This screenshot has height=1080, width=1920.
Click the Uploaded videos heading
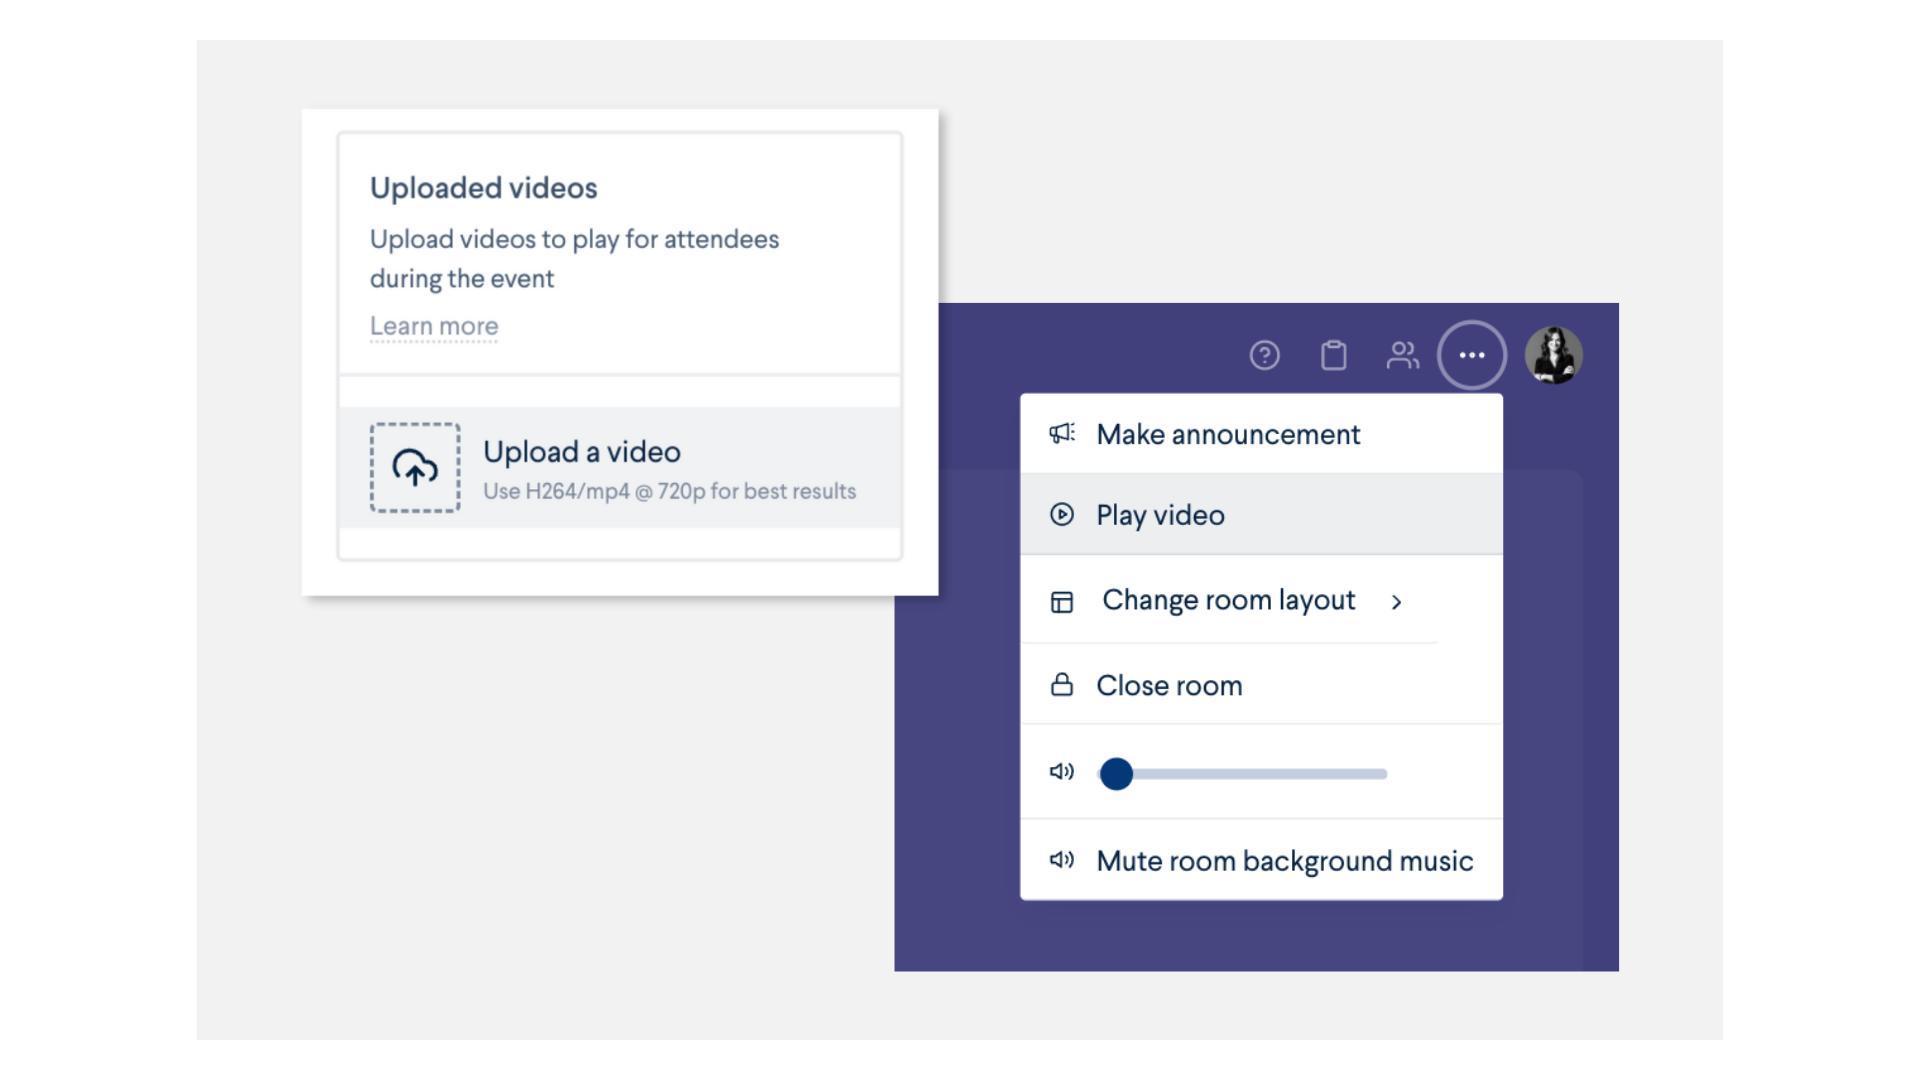pos(483,188)
